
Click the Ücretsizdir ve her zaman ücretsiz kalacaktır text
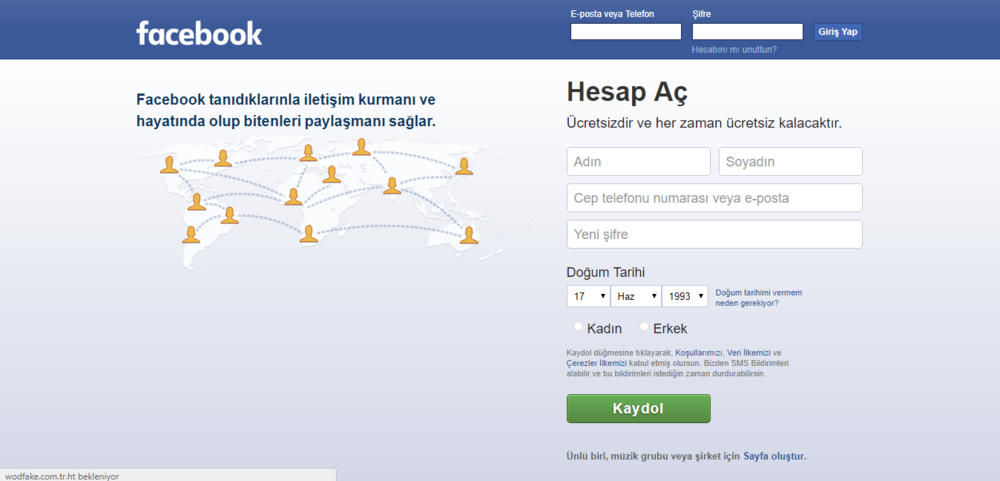point(704,124)
